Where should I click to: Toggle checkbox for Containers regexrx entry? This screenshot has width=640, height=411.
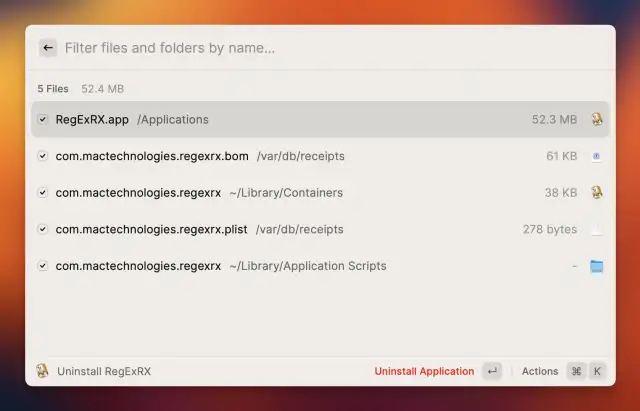pos(43,193)
